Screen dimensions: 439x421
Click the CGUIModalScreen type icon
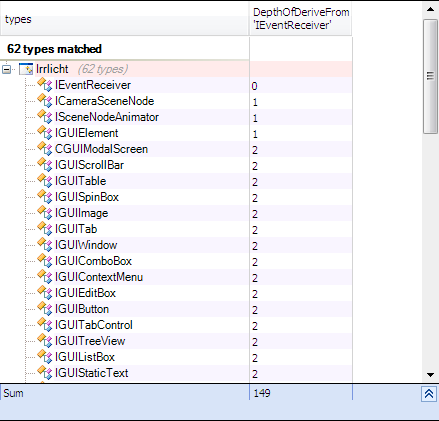tap(45, 149)
